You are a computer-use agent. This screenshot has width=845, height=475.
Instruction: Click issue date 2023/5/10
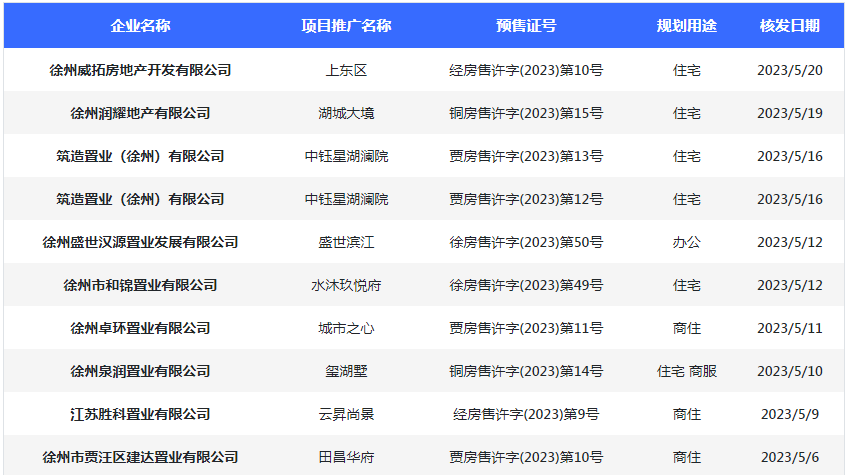(x=789, y=371)
